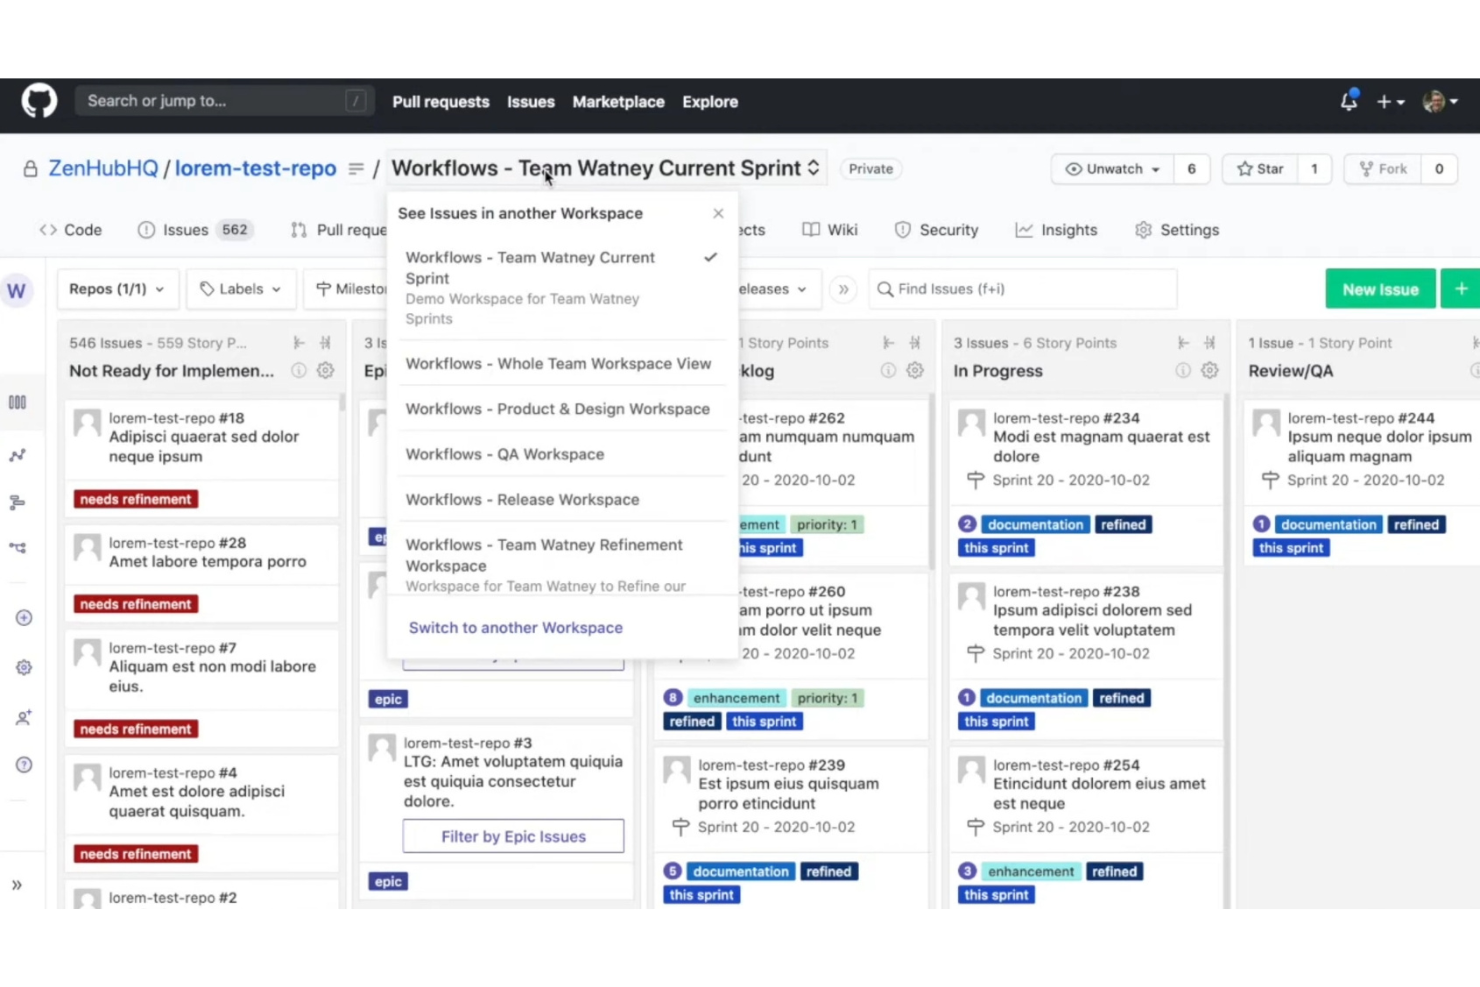Open the Insights tab
This screenshot has width=1480, height=987.
1056,230
